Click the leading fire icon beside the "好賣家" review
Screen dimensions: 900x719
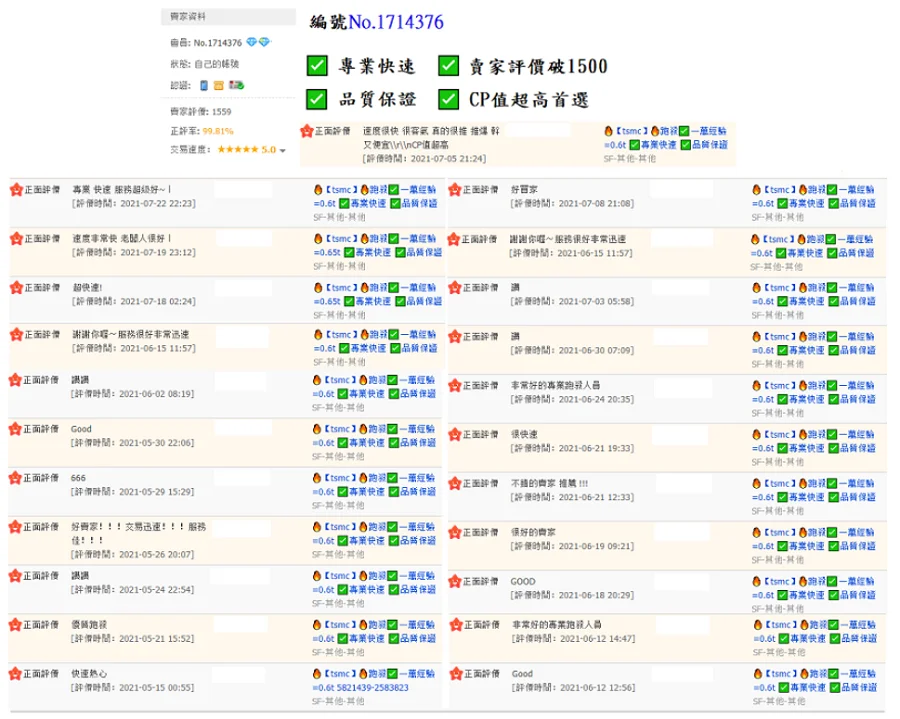coord(755,189)
